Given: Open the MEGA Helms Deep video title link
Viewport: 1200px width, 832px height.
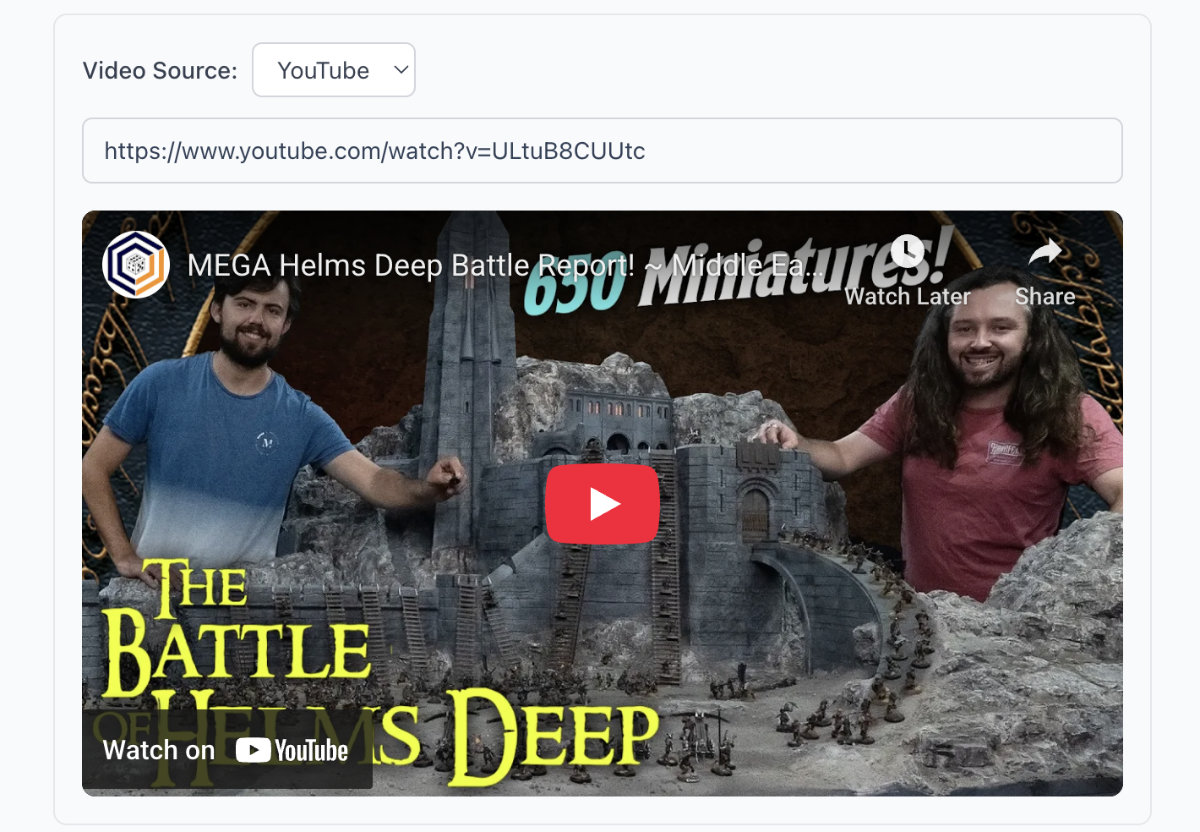Looking at the screenshot, I should [x=506, y=265].
